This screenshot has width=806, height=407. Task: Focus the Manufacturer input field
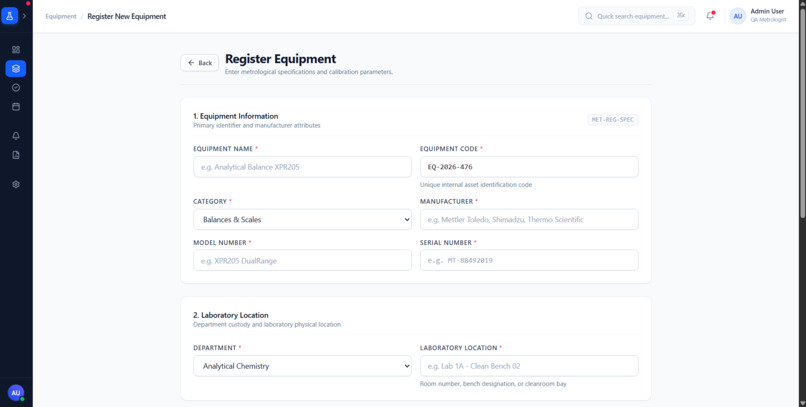(529, 219)
